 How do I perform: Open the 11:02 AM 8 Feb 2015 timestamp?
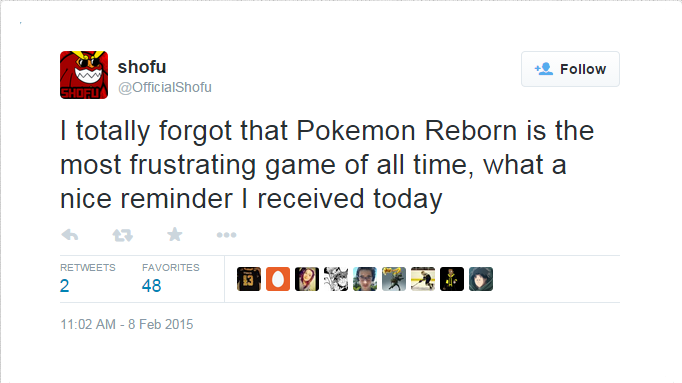(x=127, y=324)
